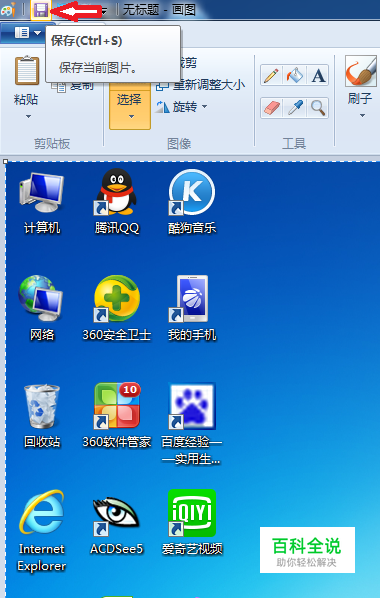380x598 pixels.
Task: Click the 爱奇艺视频 iQIYI icon on canvas
Action: pyautogui.click(x=192, y=513)
